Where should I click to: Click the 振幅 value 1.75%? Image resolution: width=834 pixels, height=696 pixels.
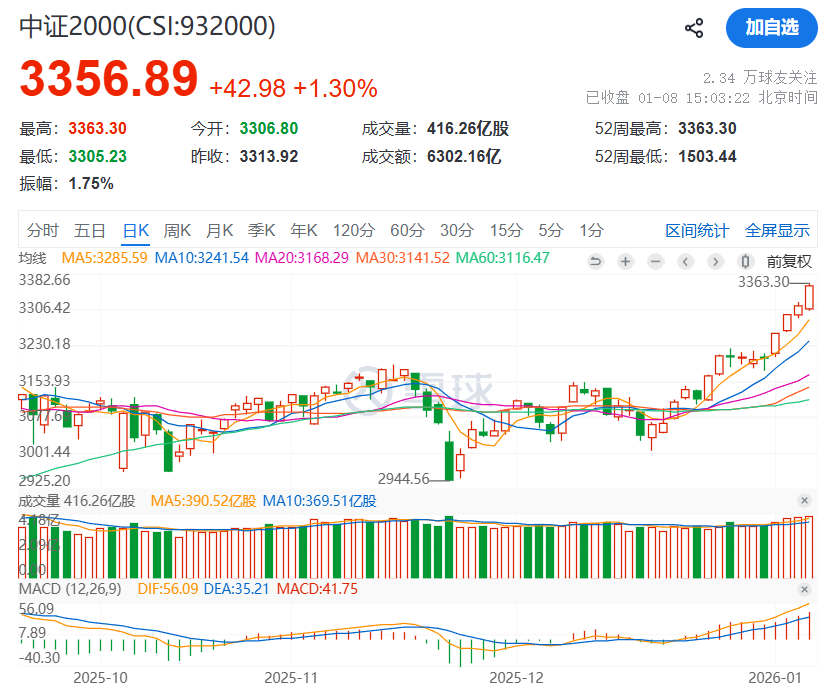coord(91,184)
